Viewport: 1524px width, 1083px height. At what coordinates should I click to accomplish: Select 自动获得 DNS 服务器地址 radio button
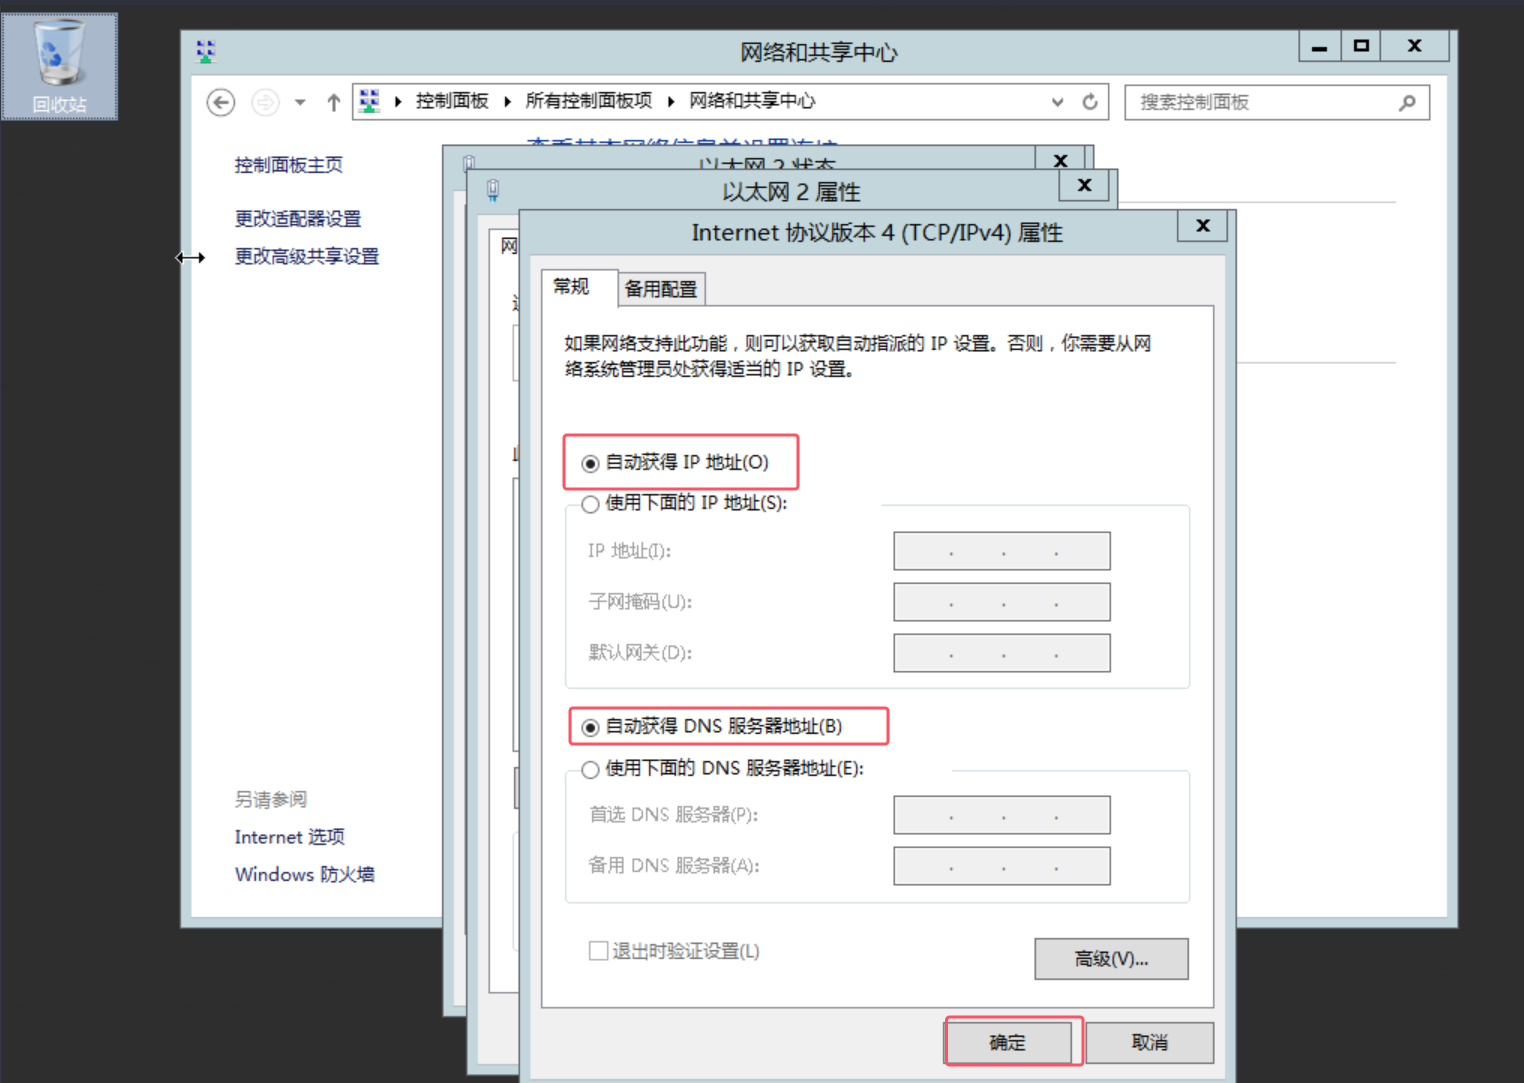point(590,727)
